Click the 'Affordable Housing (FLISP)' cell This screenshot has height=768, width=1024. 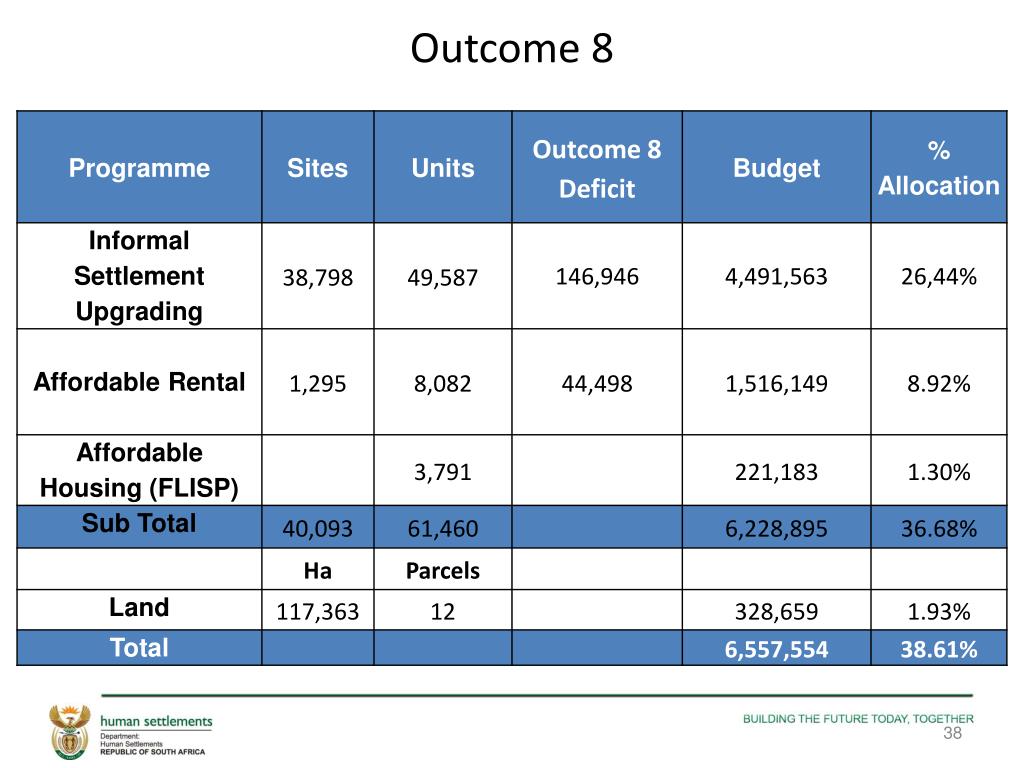[139, 470]
